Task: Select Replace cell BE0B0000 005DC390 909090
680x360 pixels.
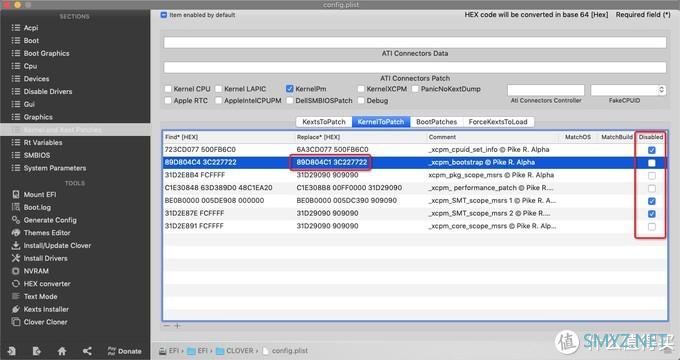Action: coord(347,200)
